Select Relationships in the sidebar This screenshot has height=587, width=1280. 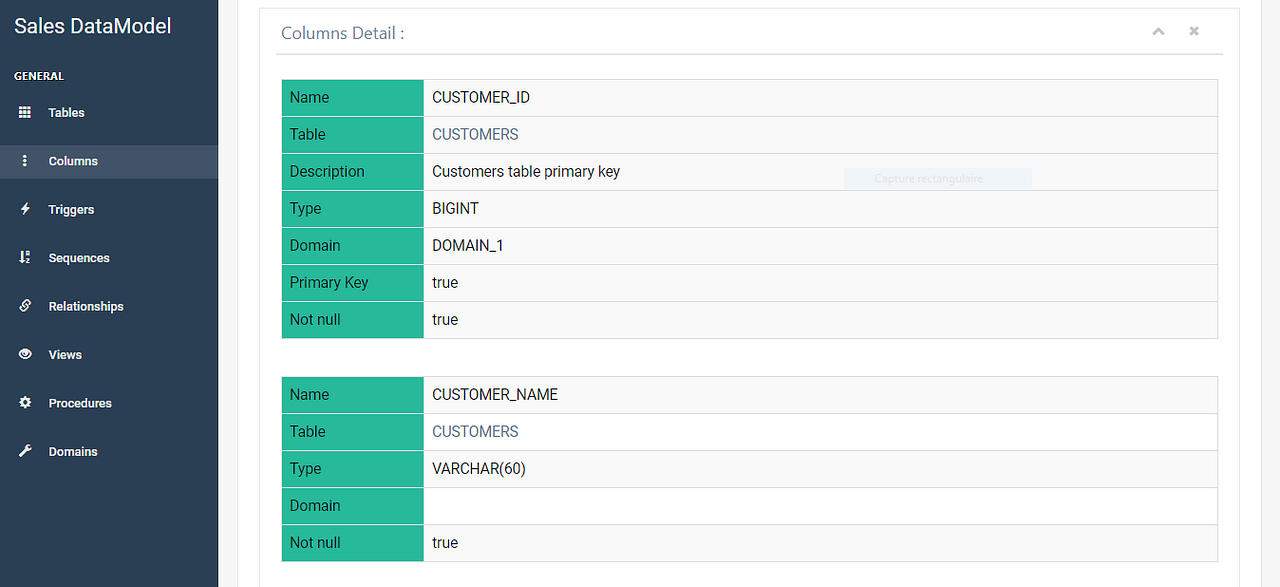tap(85, 305)
